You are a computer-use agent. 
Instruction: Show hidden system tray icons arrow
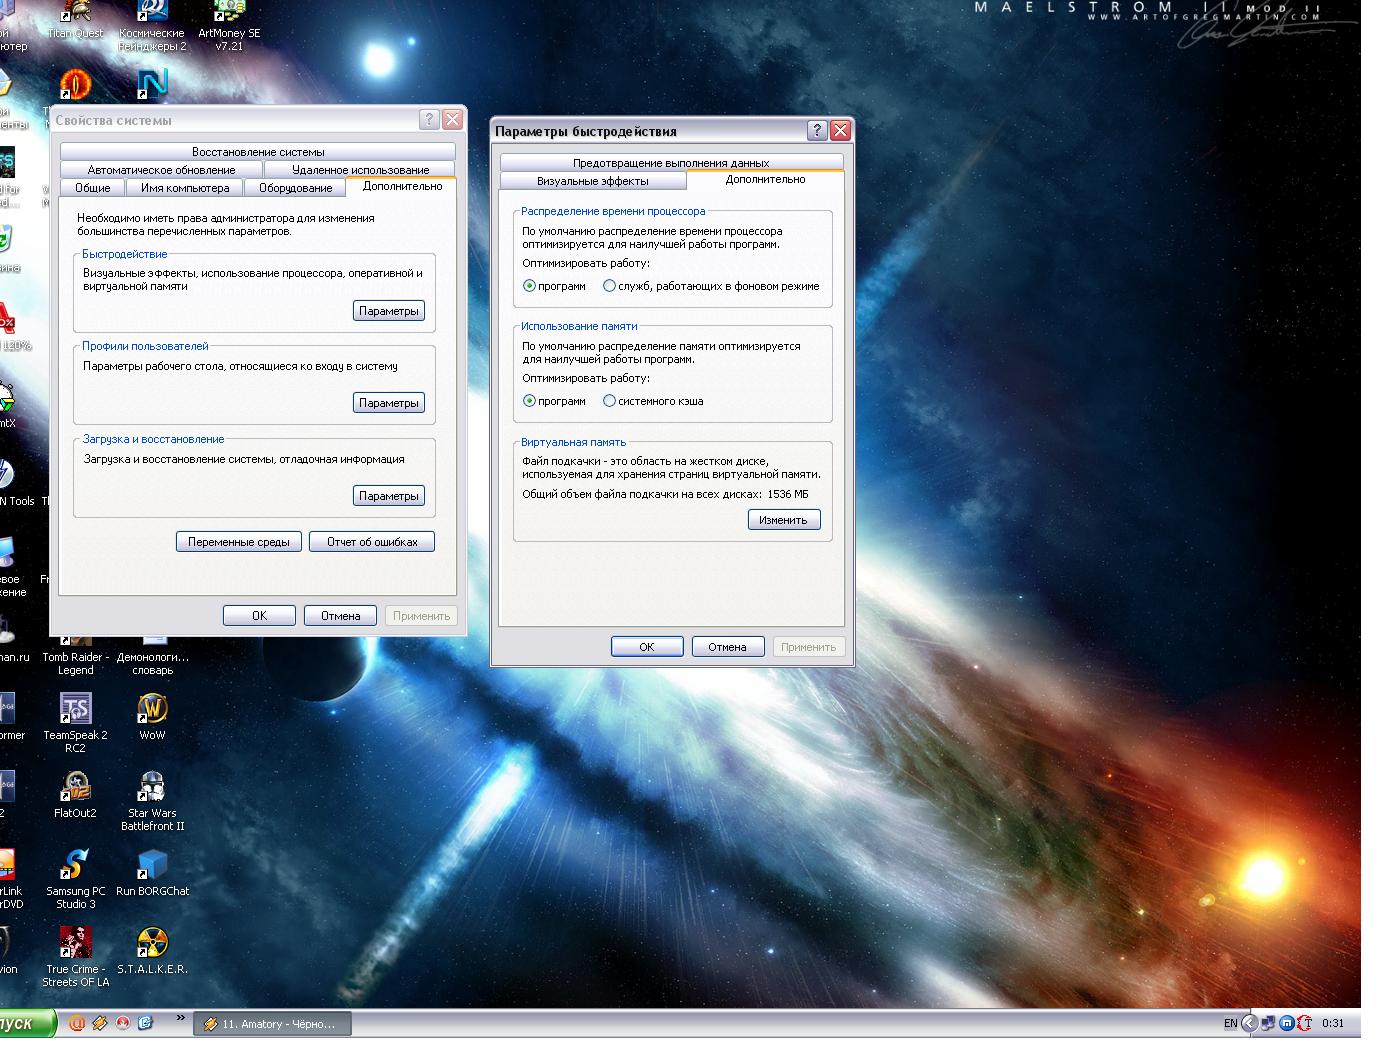1249,1023
